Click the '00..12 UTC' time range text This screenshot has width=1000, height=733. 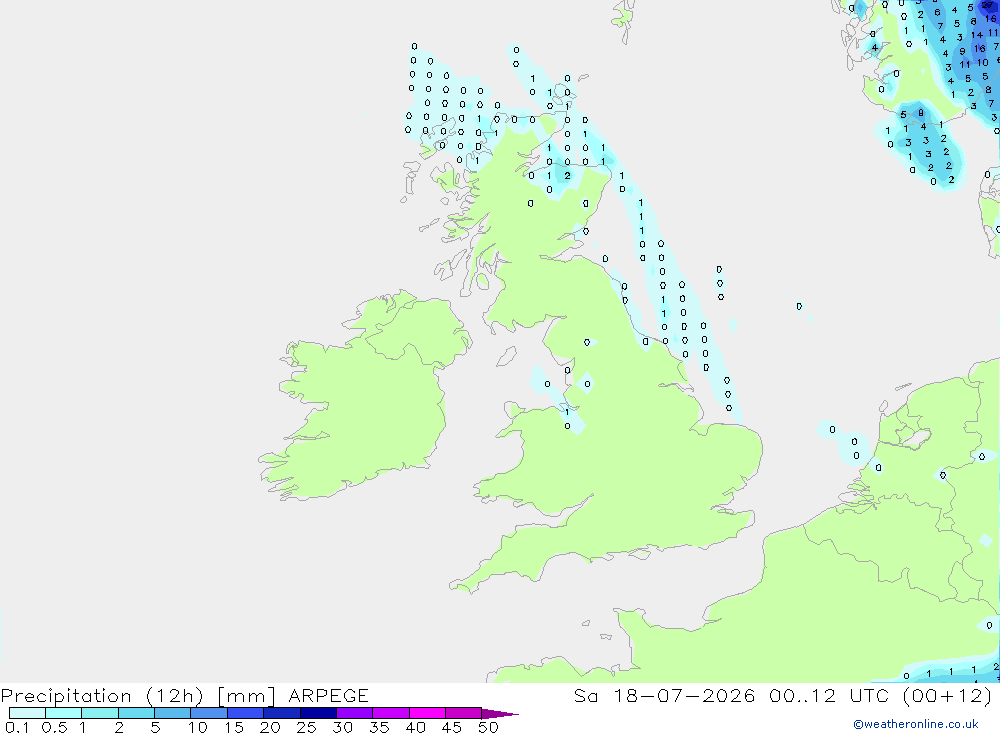829,695
